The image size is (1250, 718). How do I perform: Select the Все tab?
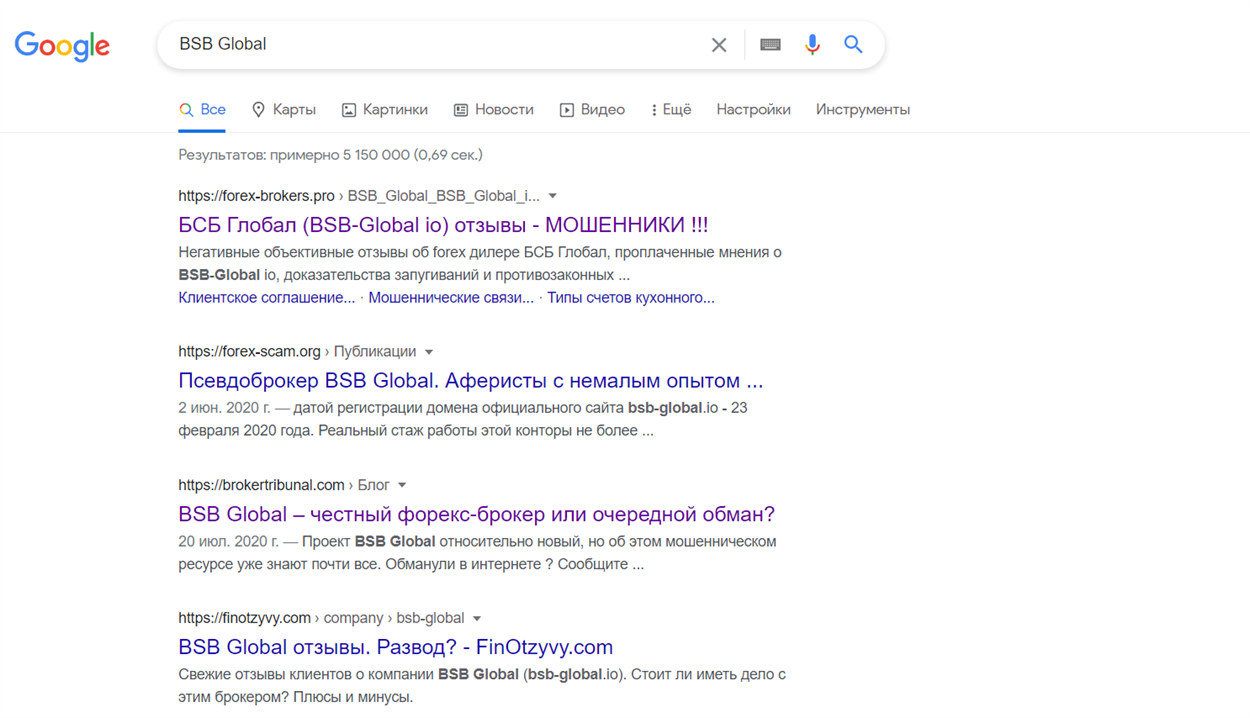[202, 110]
